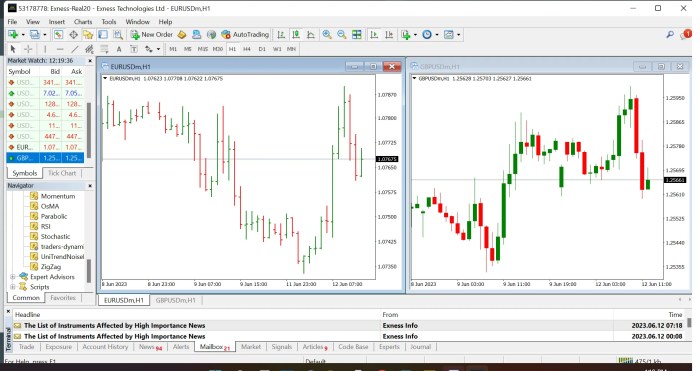Image resolution: width=700 pixels, height=371 pixels.
Task: Click the Market Watch vertical scrollbar
Action: pyautogui.click(x=88, y=129)
